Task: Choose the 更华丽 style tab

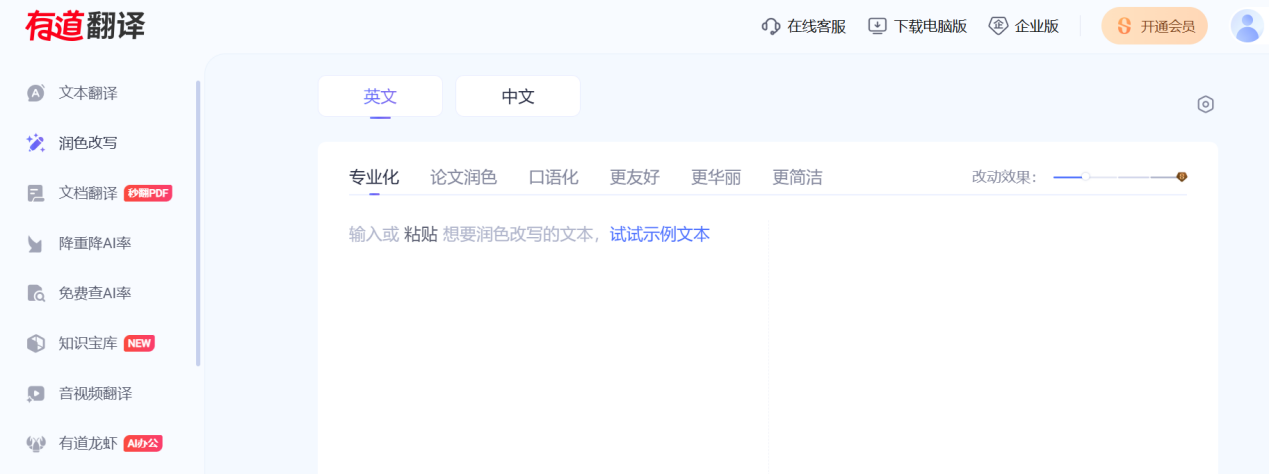Action: pos(716,178)
